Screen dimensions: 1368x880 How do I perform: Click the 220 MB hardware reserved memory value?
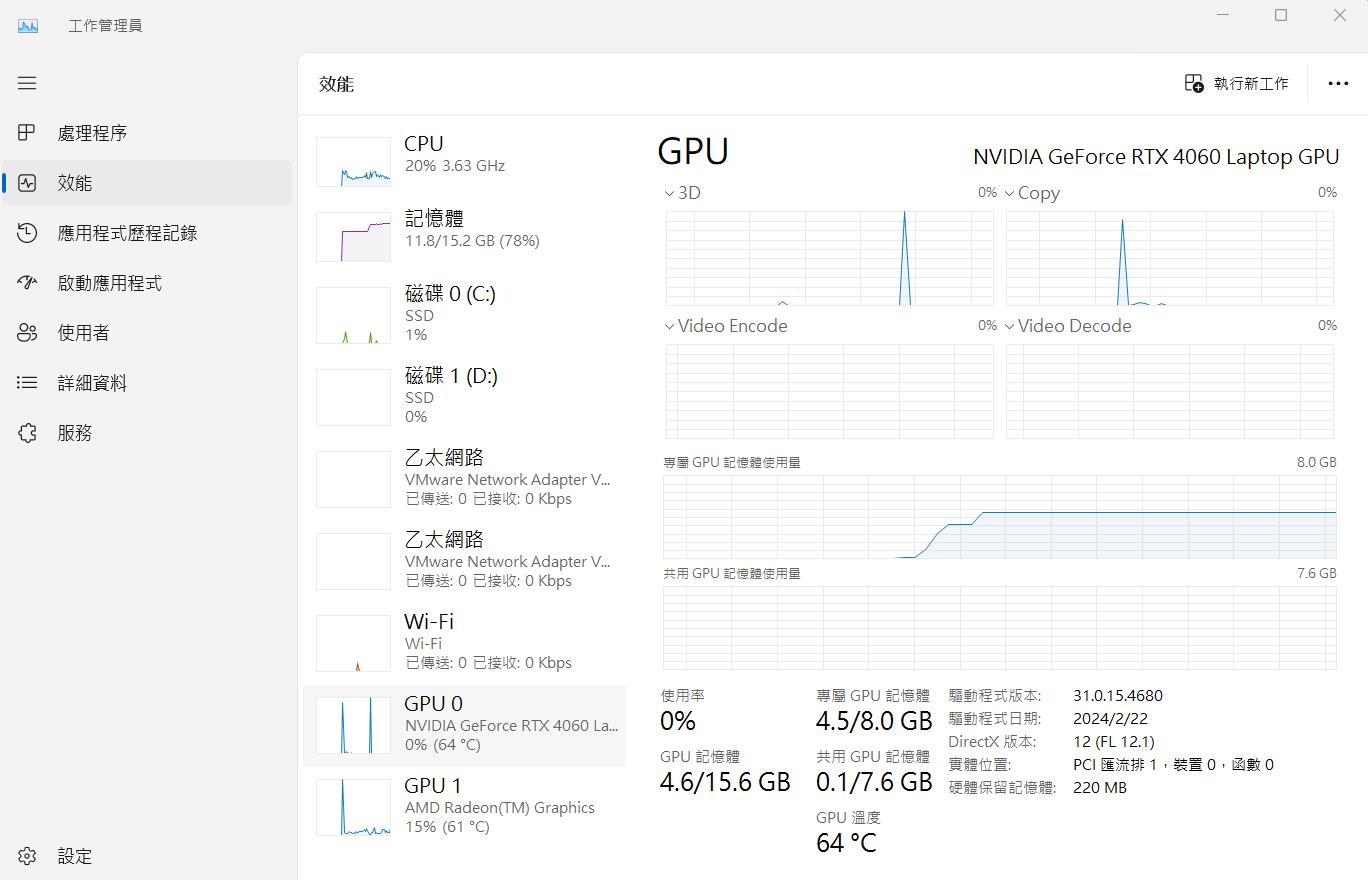click(x=1100, y=788)
